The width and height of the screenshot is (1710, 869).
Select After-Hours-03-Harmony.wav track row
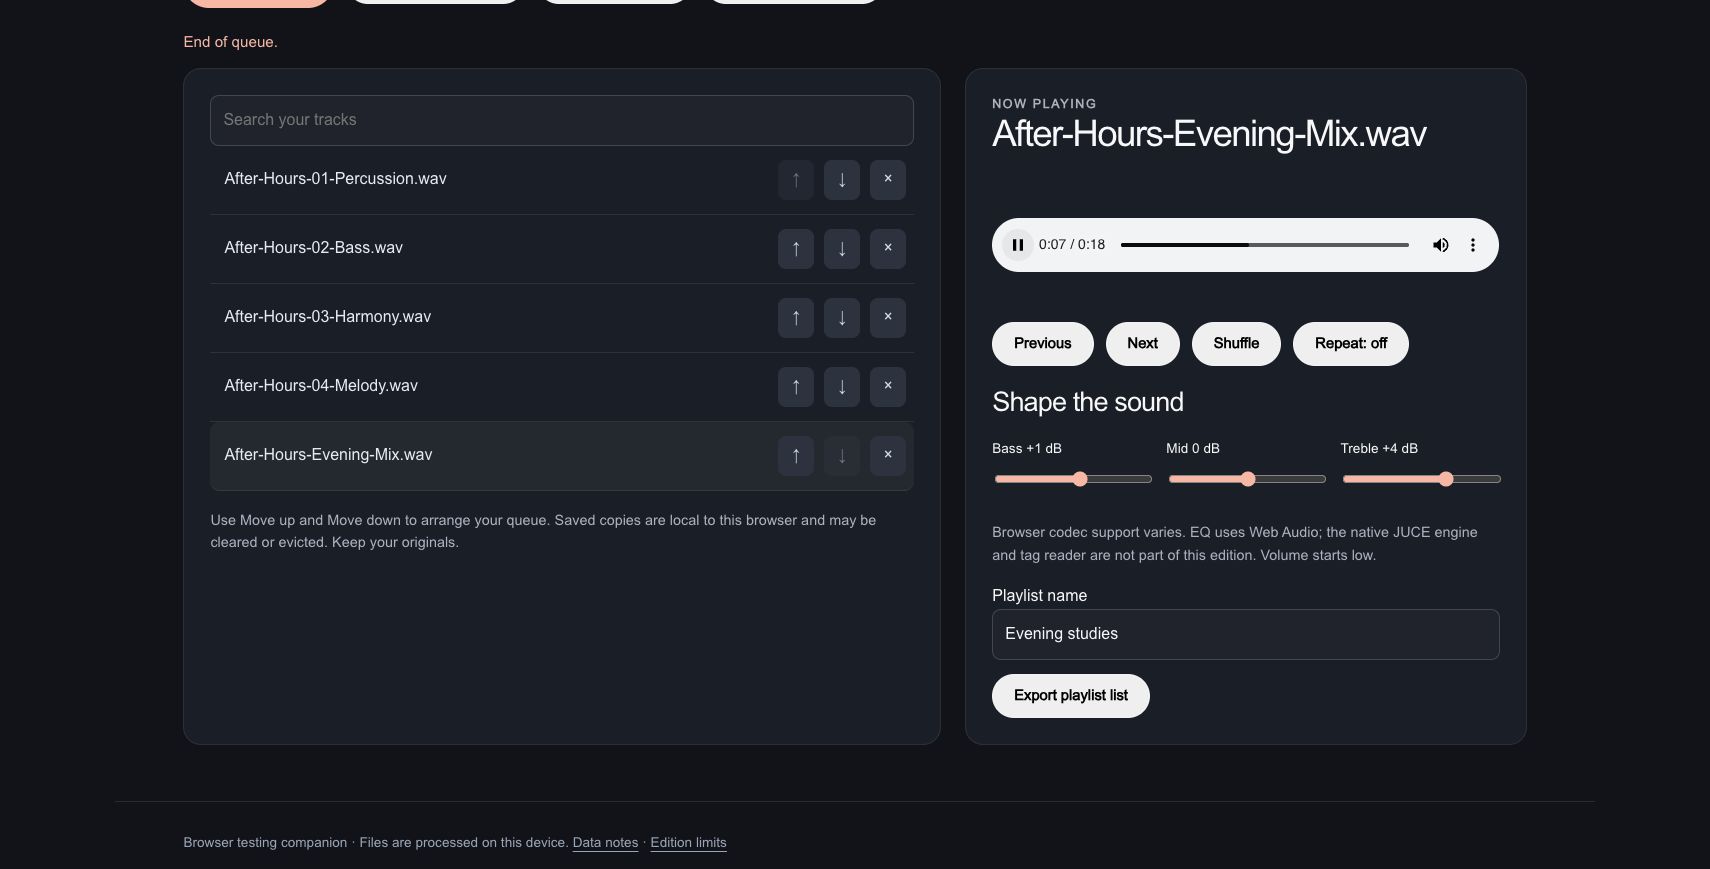pos(562,318)
